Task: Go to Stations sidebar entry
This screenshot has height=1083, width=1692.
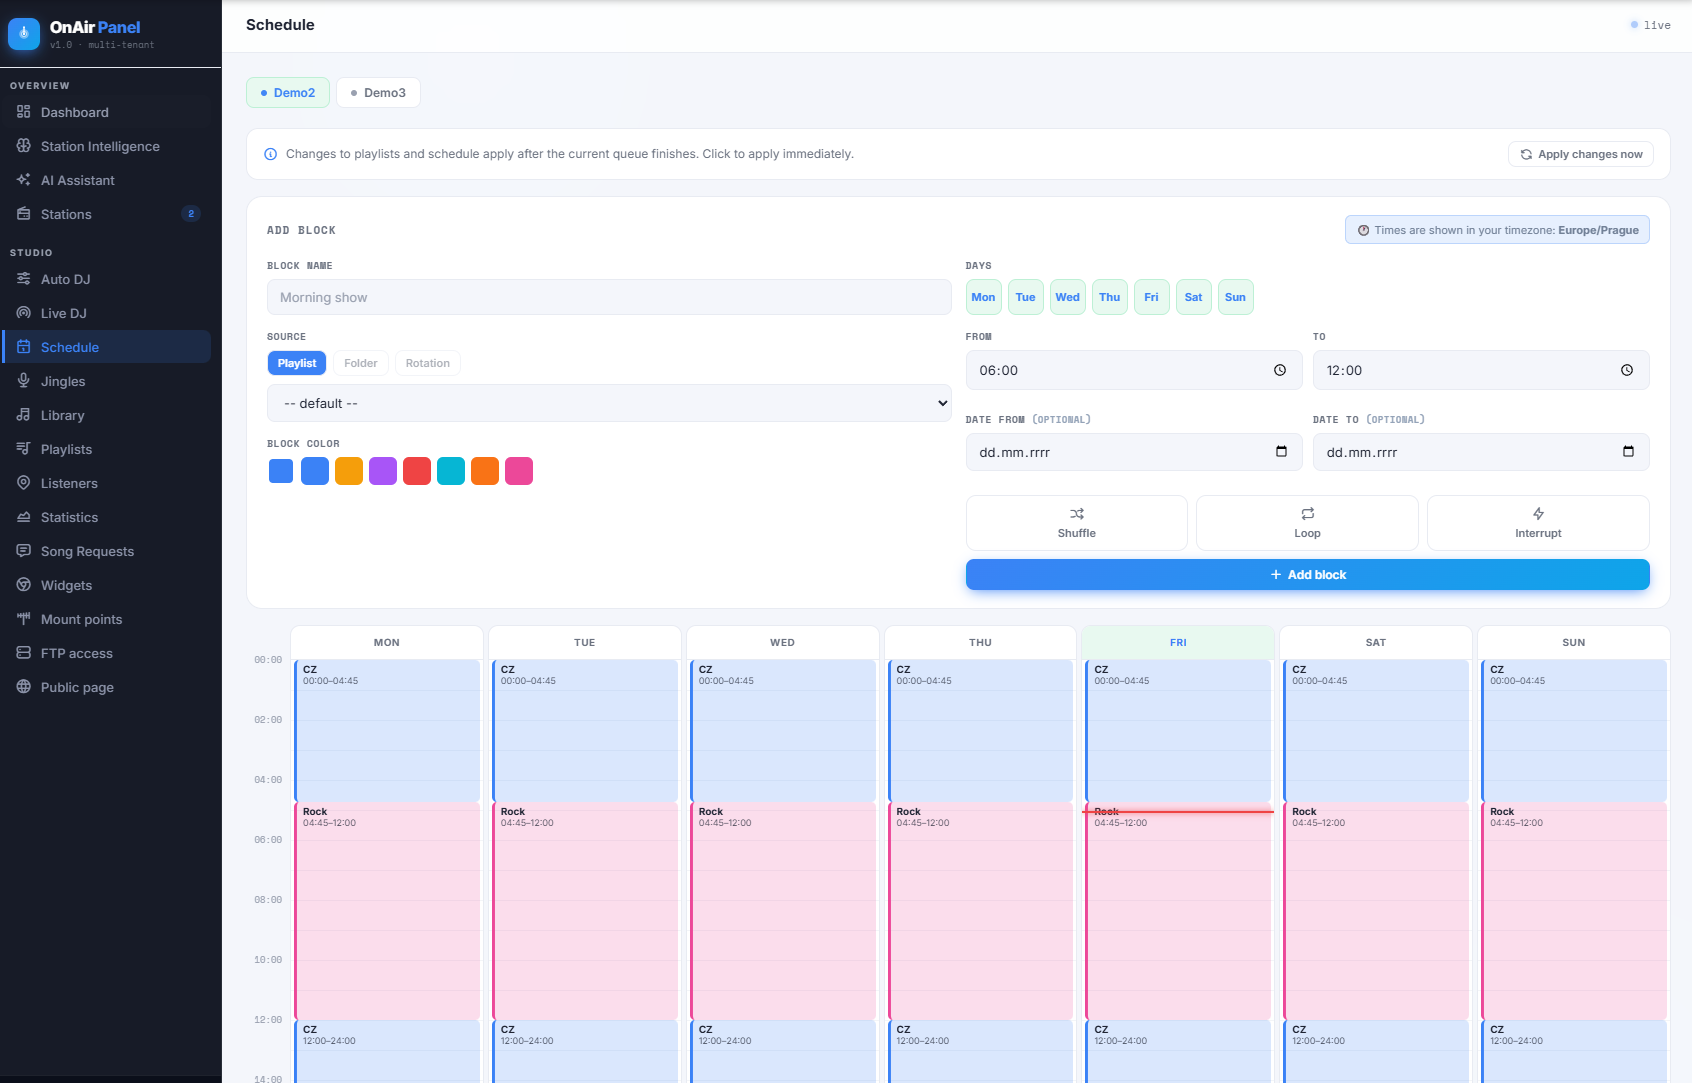Action: pyautogui.click(x=108, y=214)
